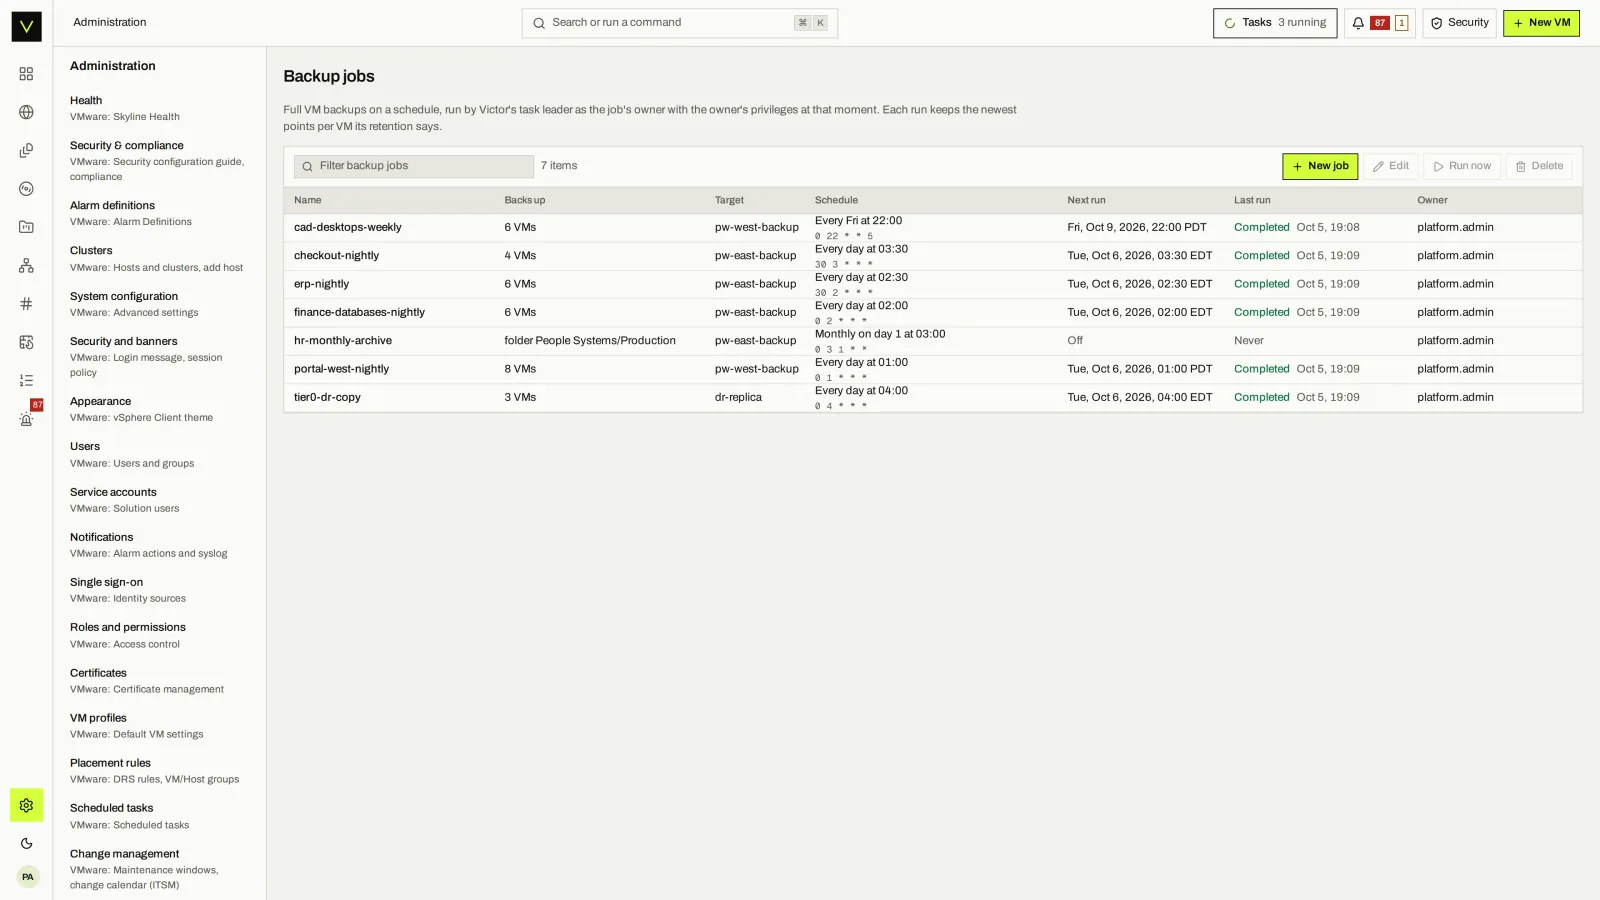Click the Edit button with pencil icon

pos(1391,166)
